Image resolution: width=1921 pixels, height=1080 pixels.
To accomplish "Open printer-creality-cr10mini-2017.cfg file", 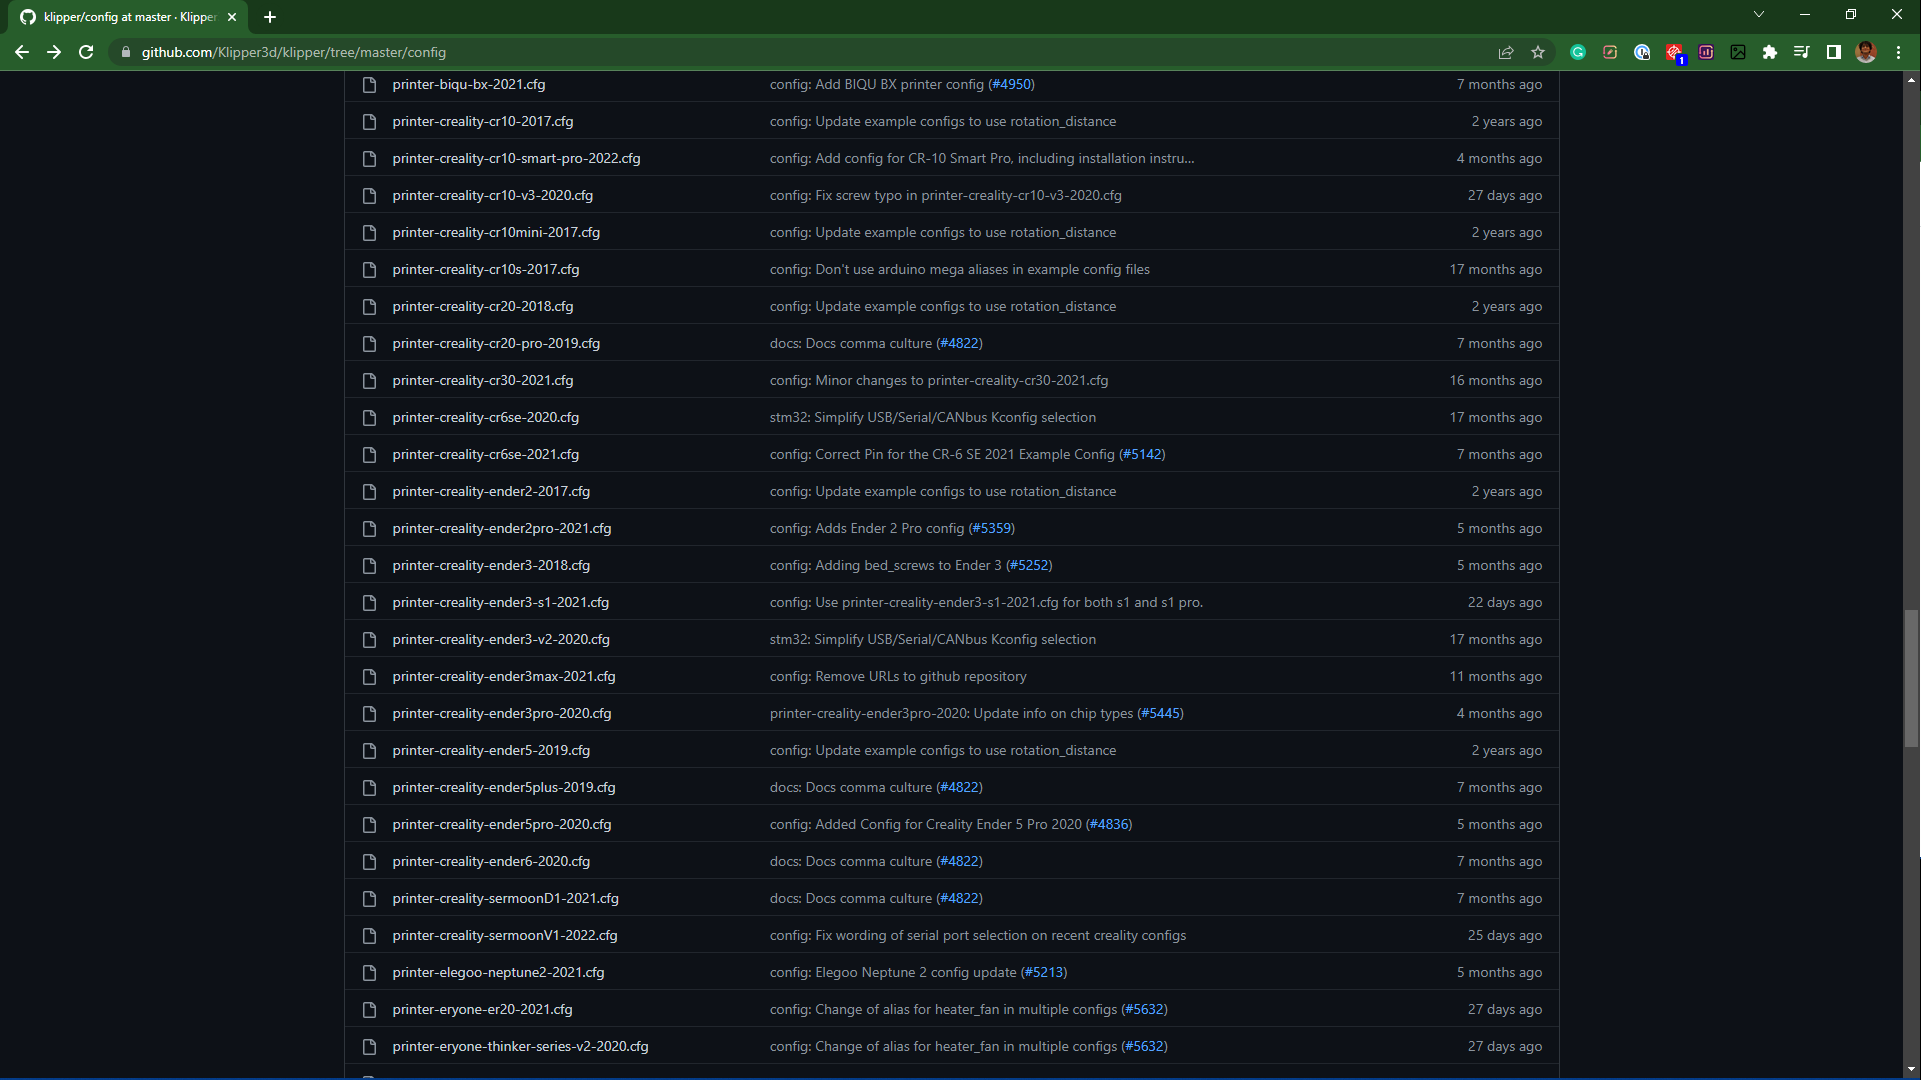I will tap(496, 232).
